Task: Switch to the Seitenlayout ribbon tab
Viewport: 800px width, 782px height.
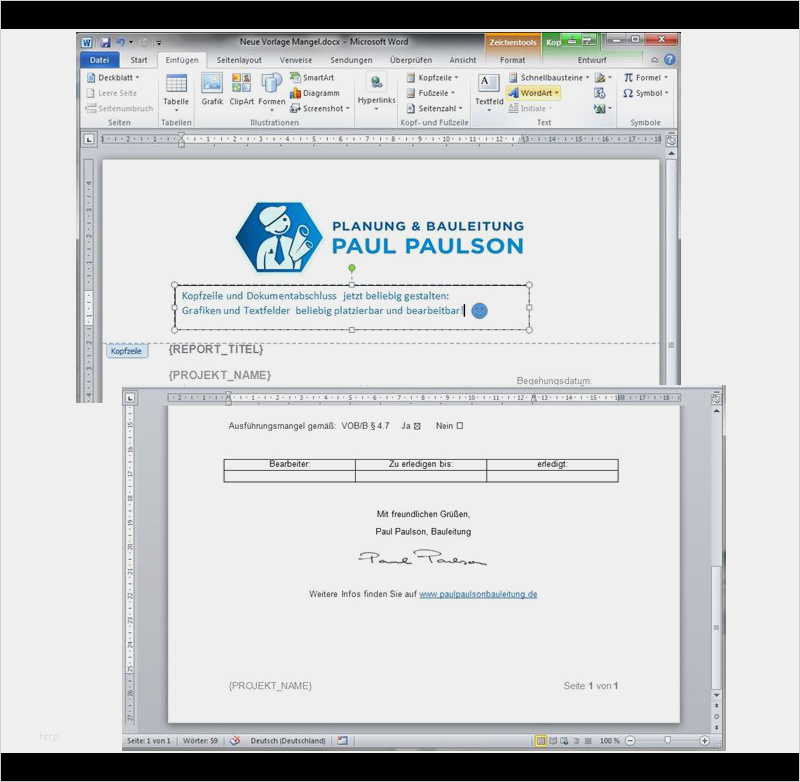Action: 239,60
